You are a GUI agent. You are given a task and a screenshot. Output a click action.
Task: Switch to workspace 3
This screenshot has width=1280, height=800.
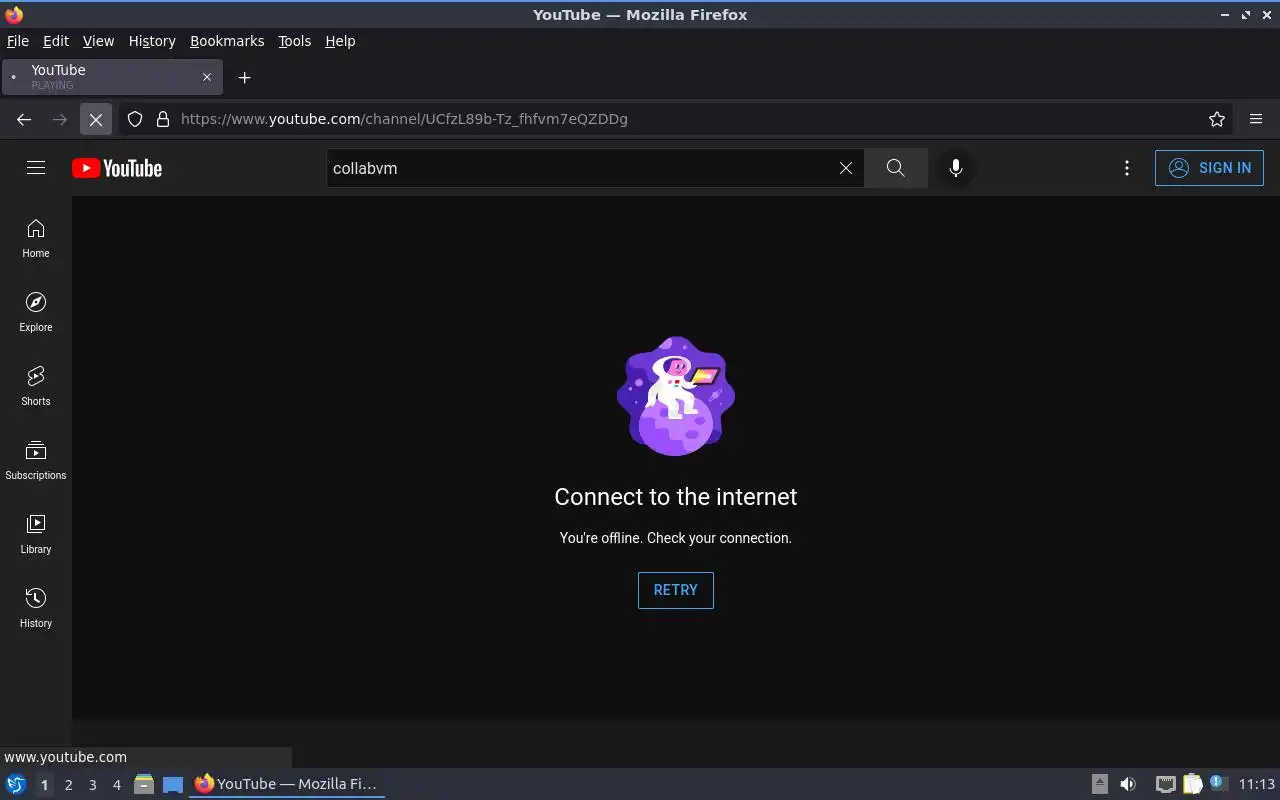click(x=93, y=785)
